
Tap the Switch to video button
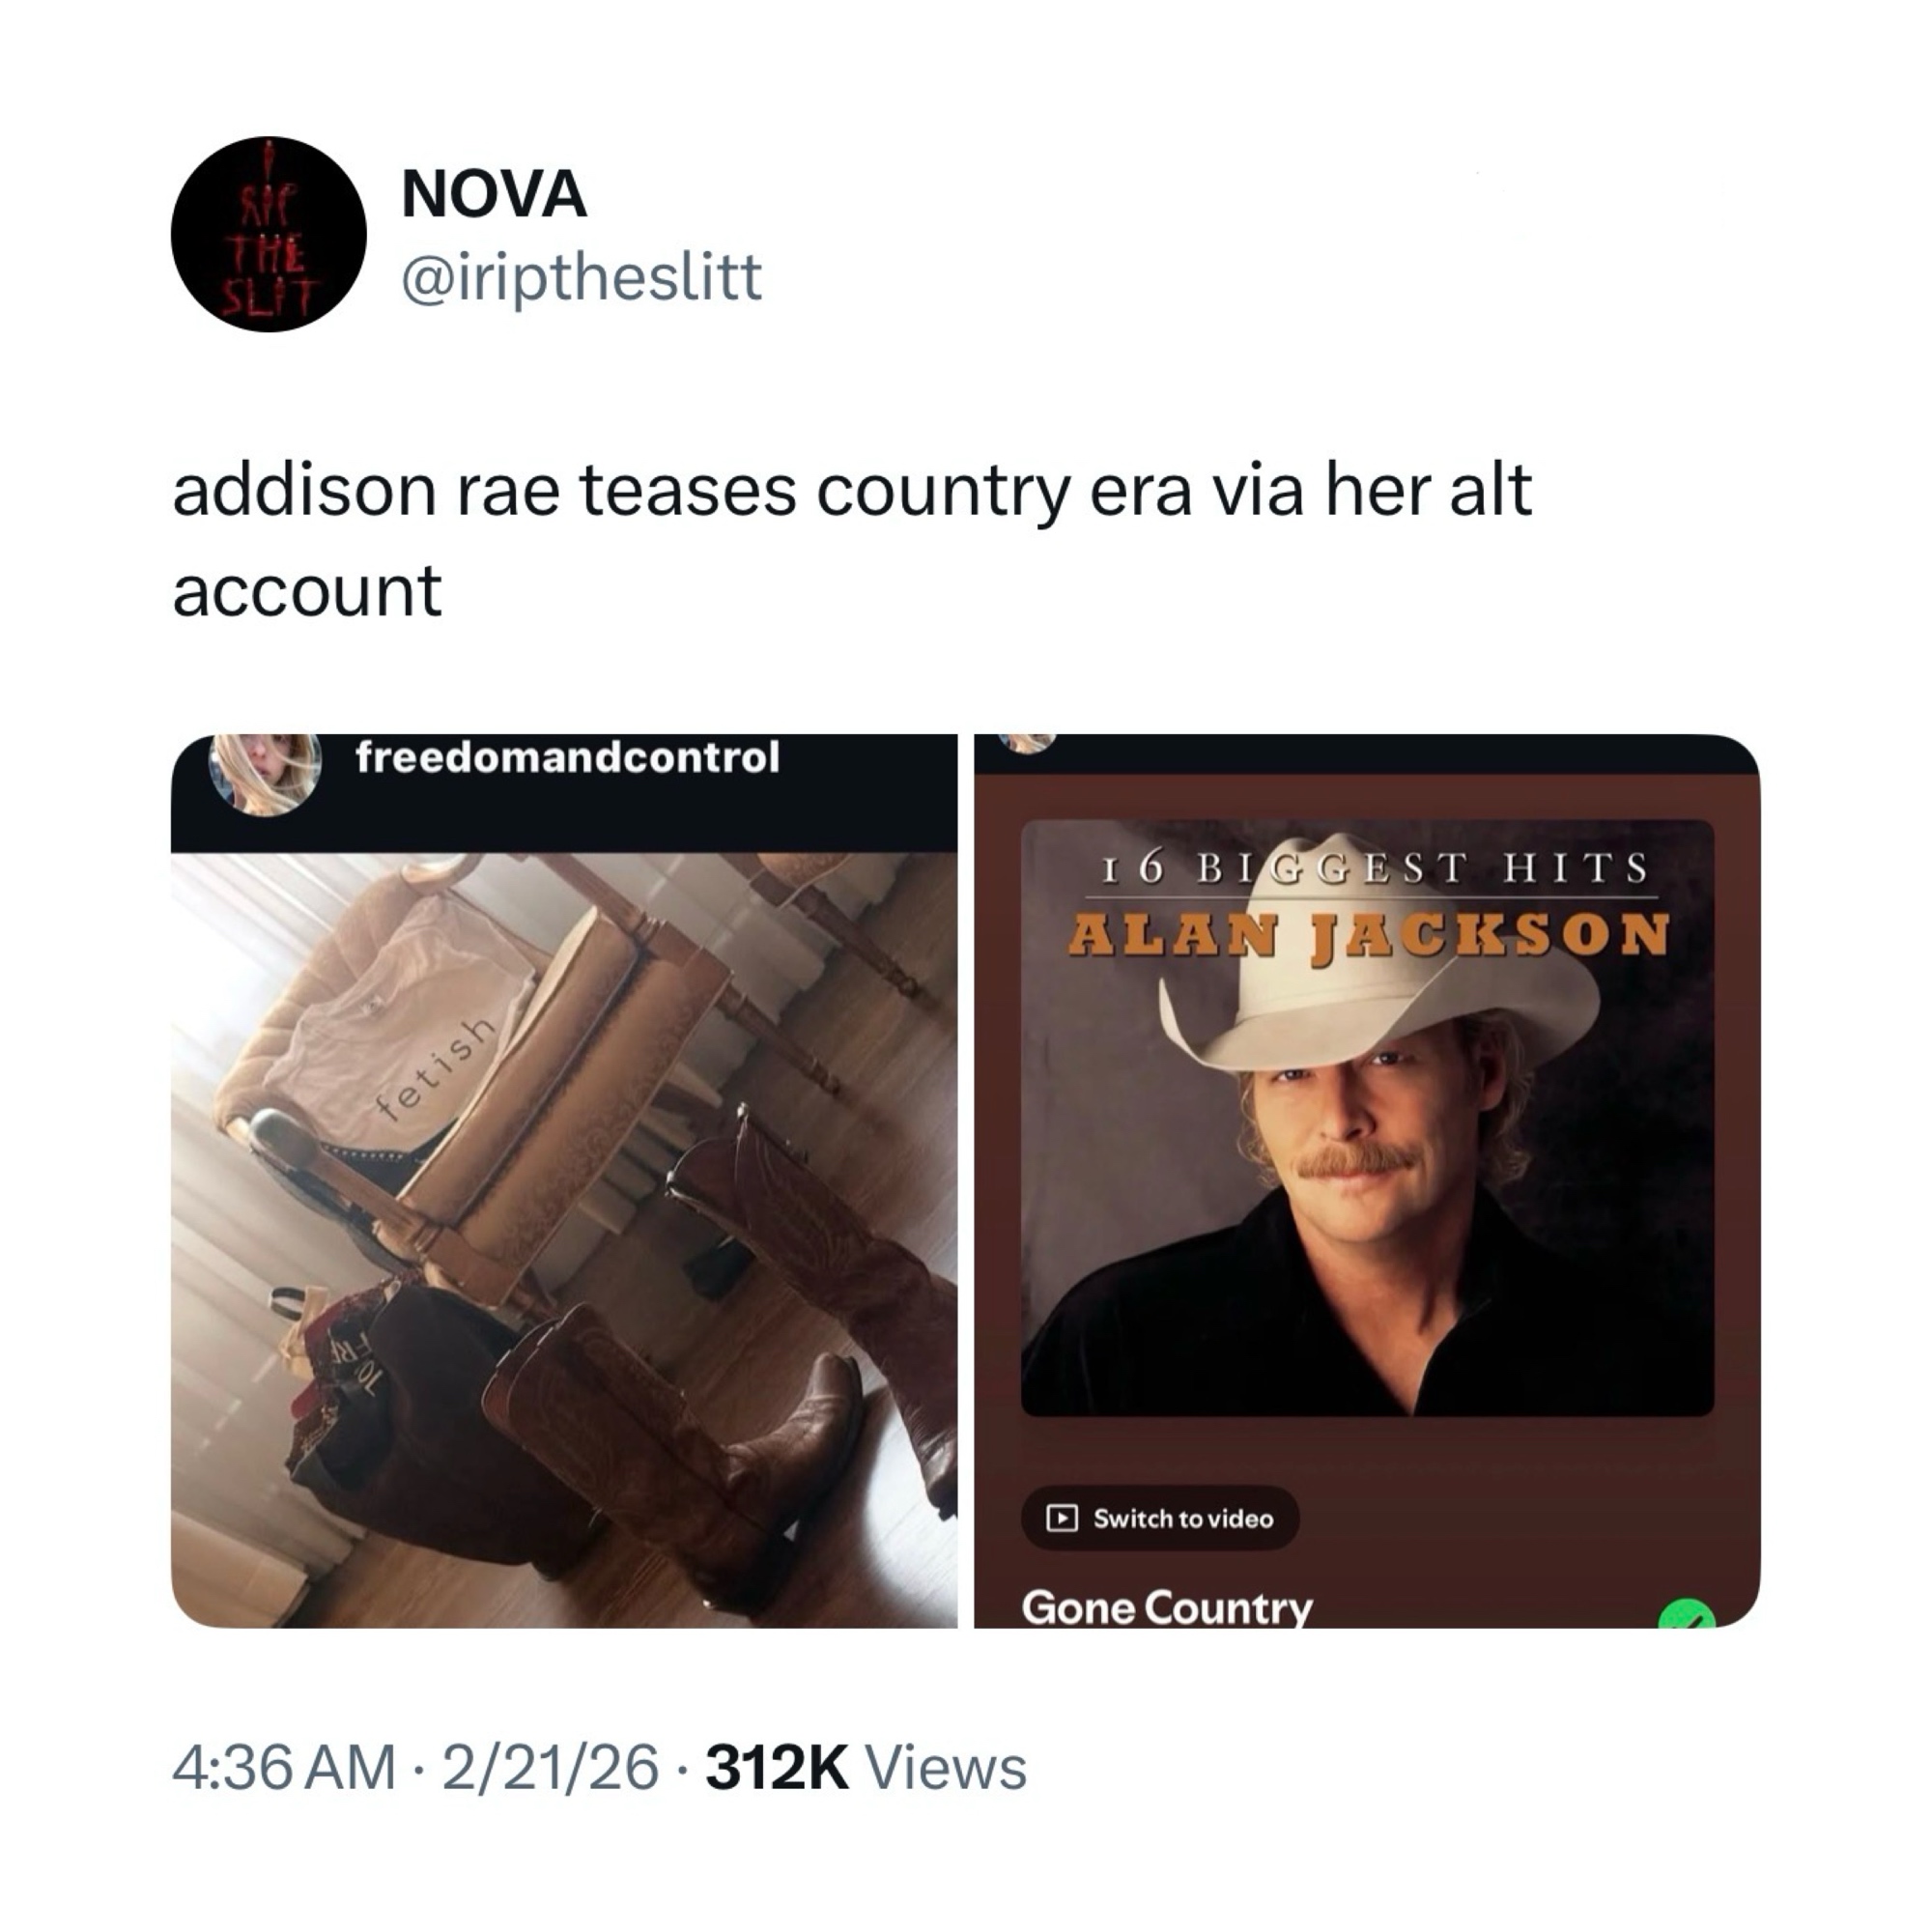(1160, 1518)
